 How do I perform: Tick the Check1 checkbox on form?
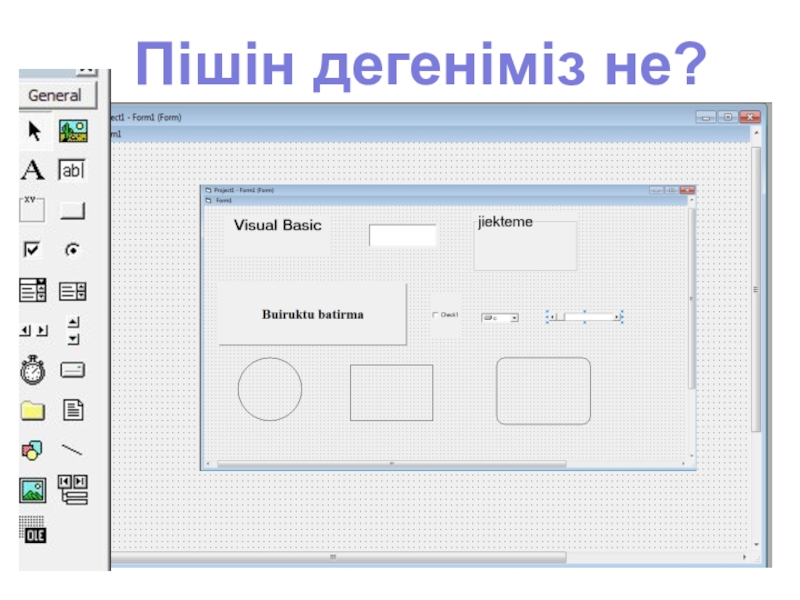pyautogui.click(x=435, y=315)
